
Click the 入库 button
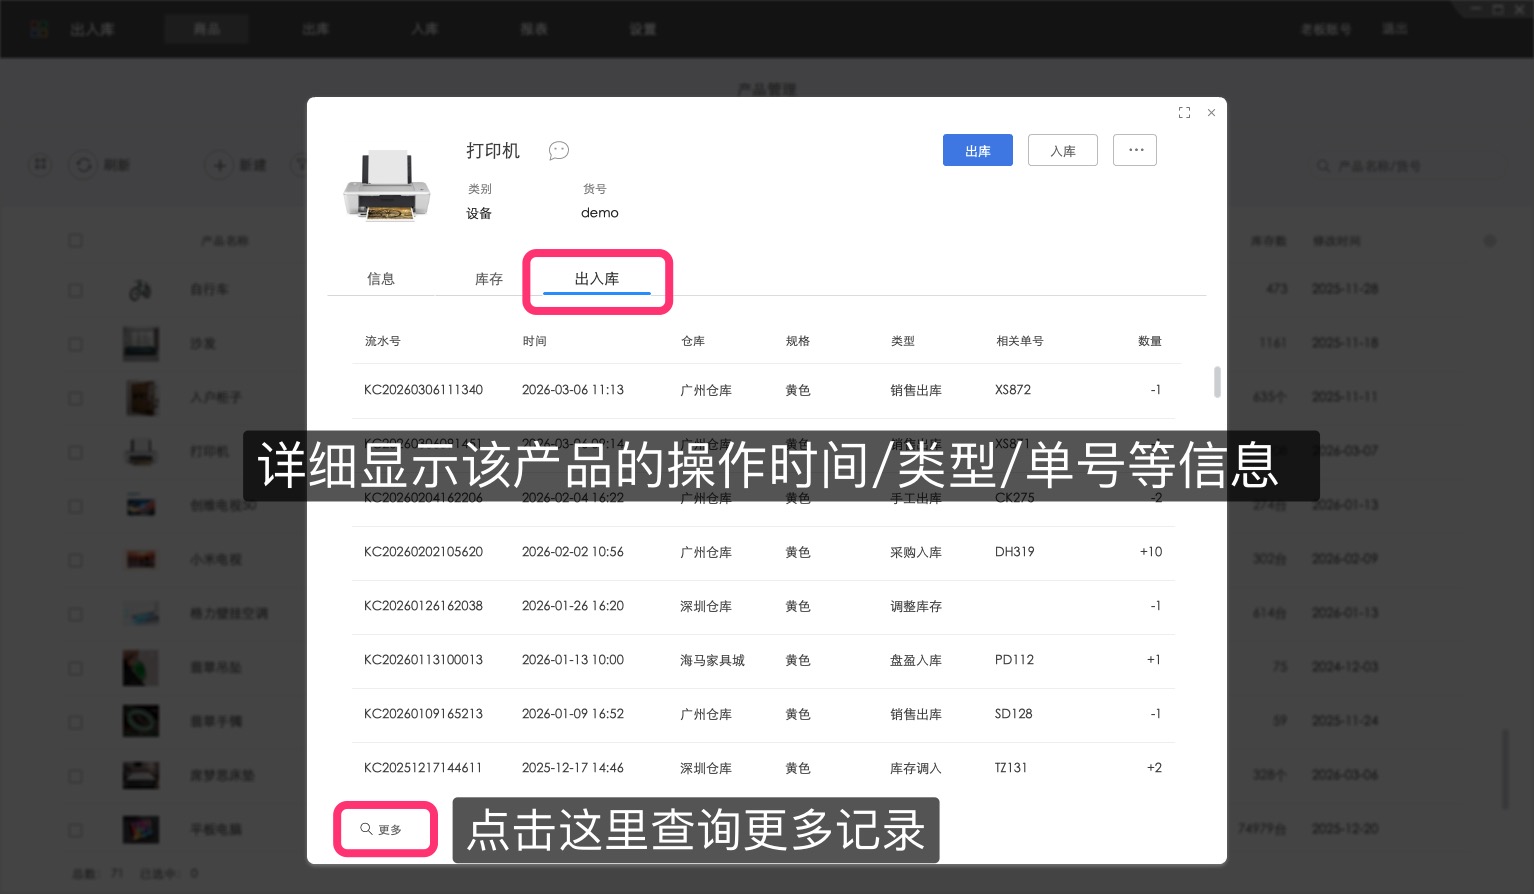coord(1062,150)
